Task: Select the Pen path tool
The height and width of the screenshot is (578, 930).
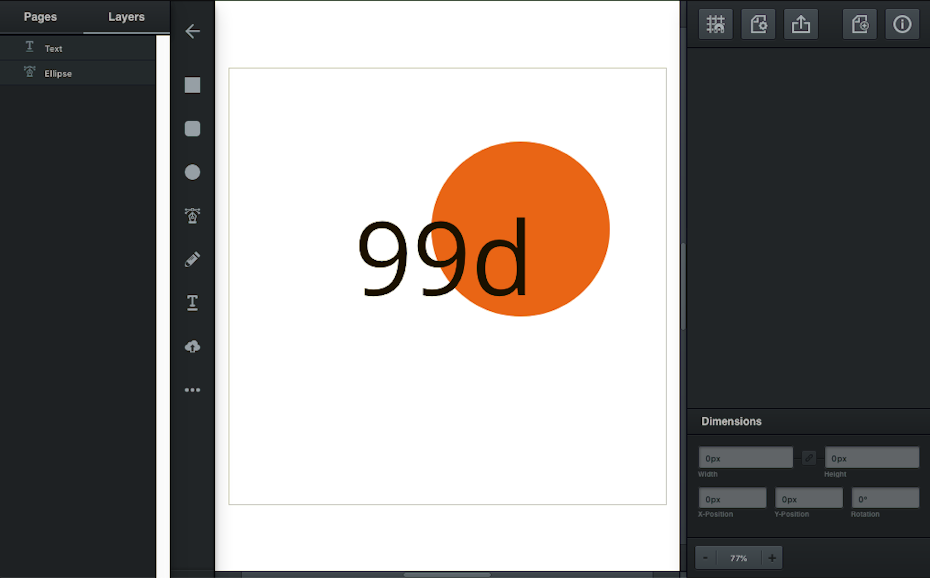Action: click(192, 215)
